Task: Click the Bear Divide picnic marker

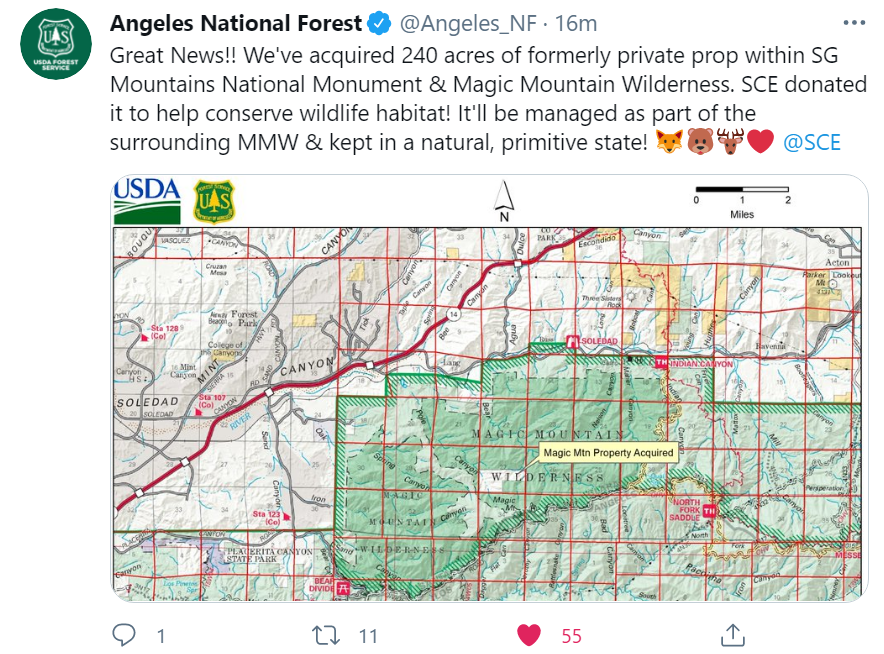Action: 345,588
